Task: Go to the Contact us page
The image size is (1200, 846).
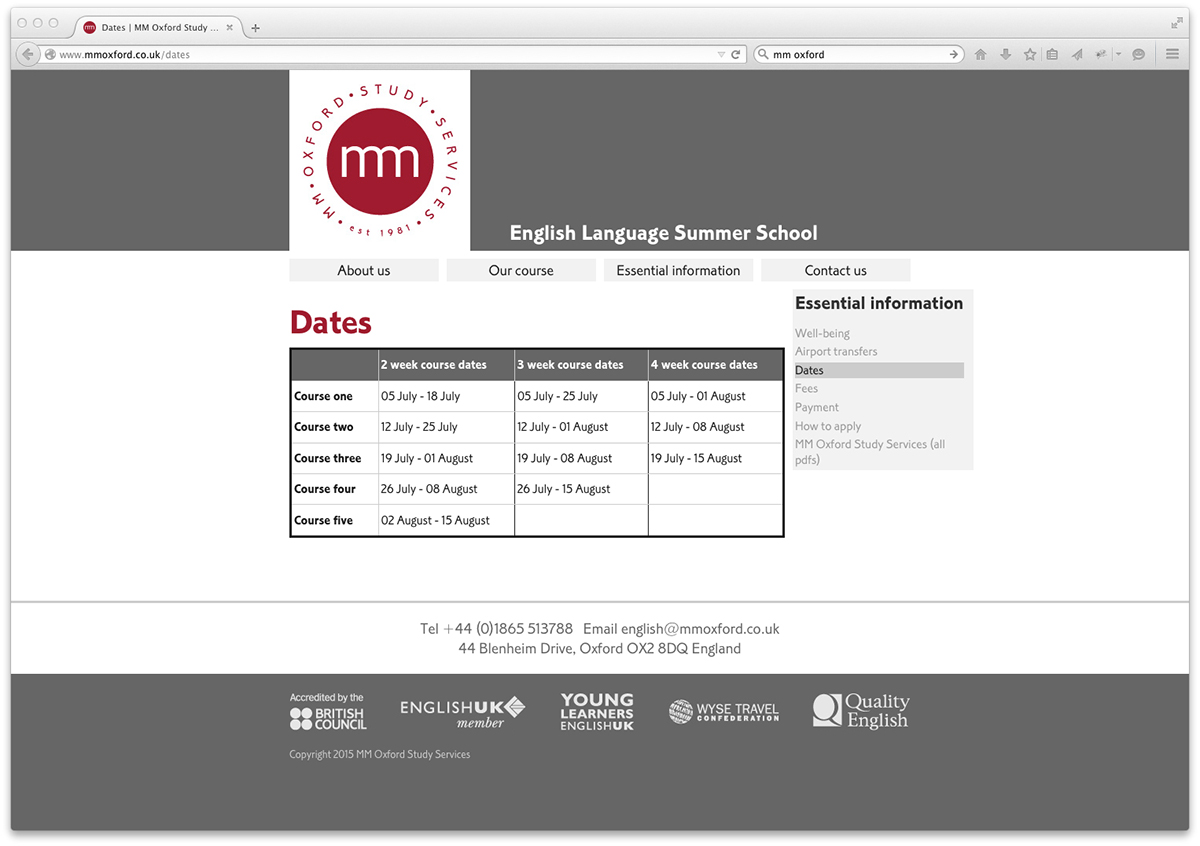Action: [x=835, y=270]
